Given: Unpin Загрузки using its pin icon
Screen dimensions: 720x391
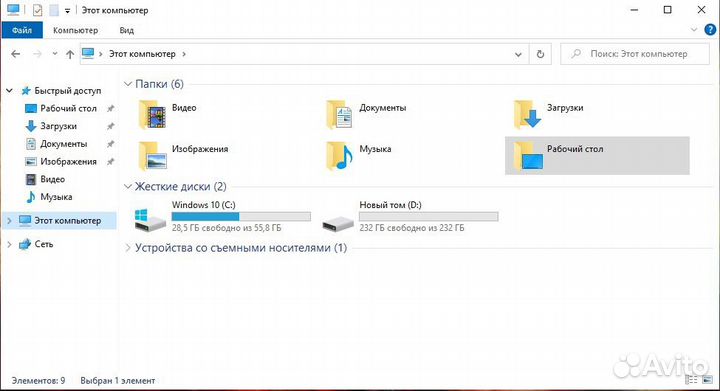Looking at the screenshot, I should (x=110, y=126).
